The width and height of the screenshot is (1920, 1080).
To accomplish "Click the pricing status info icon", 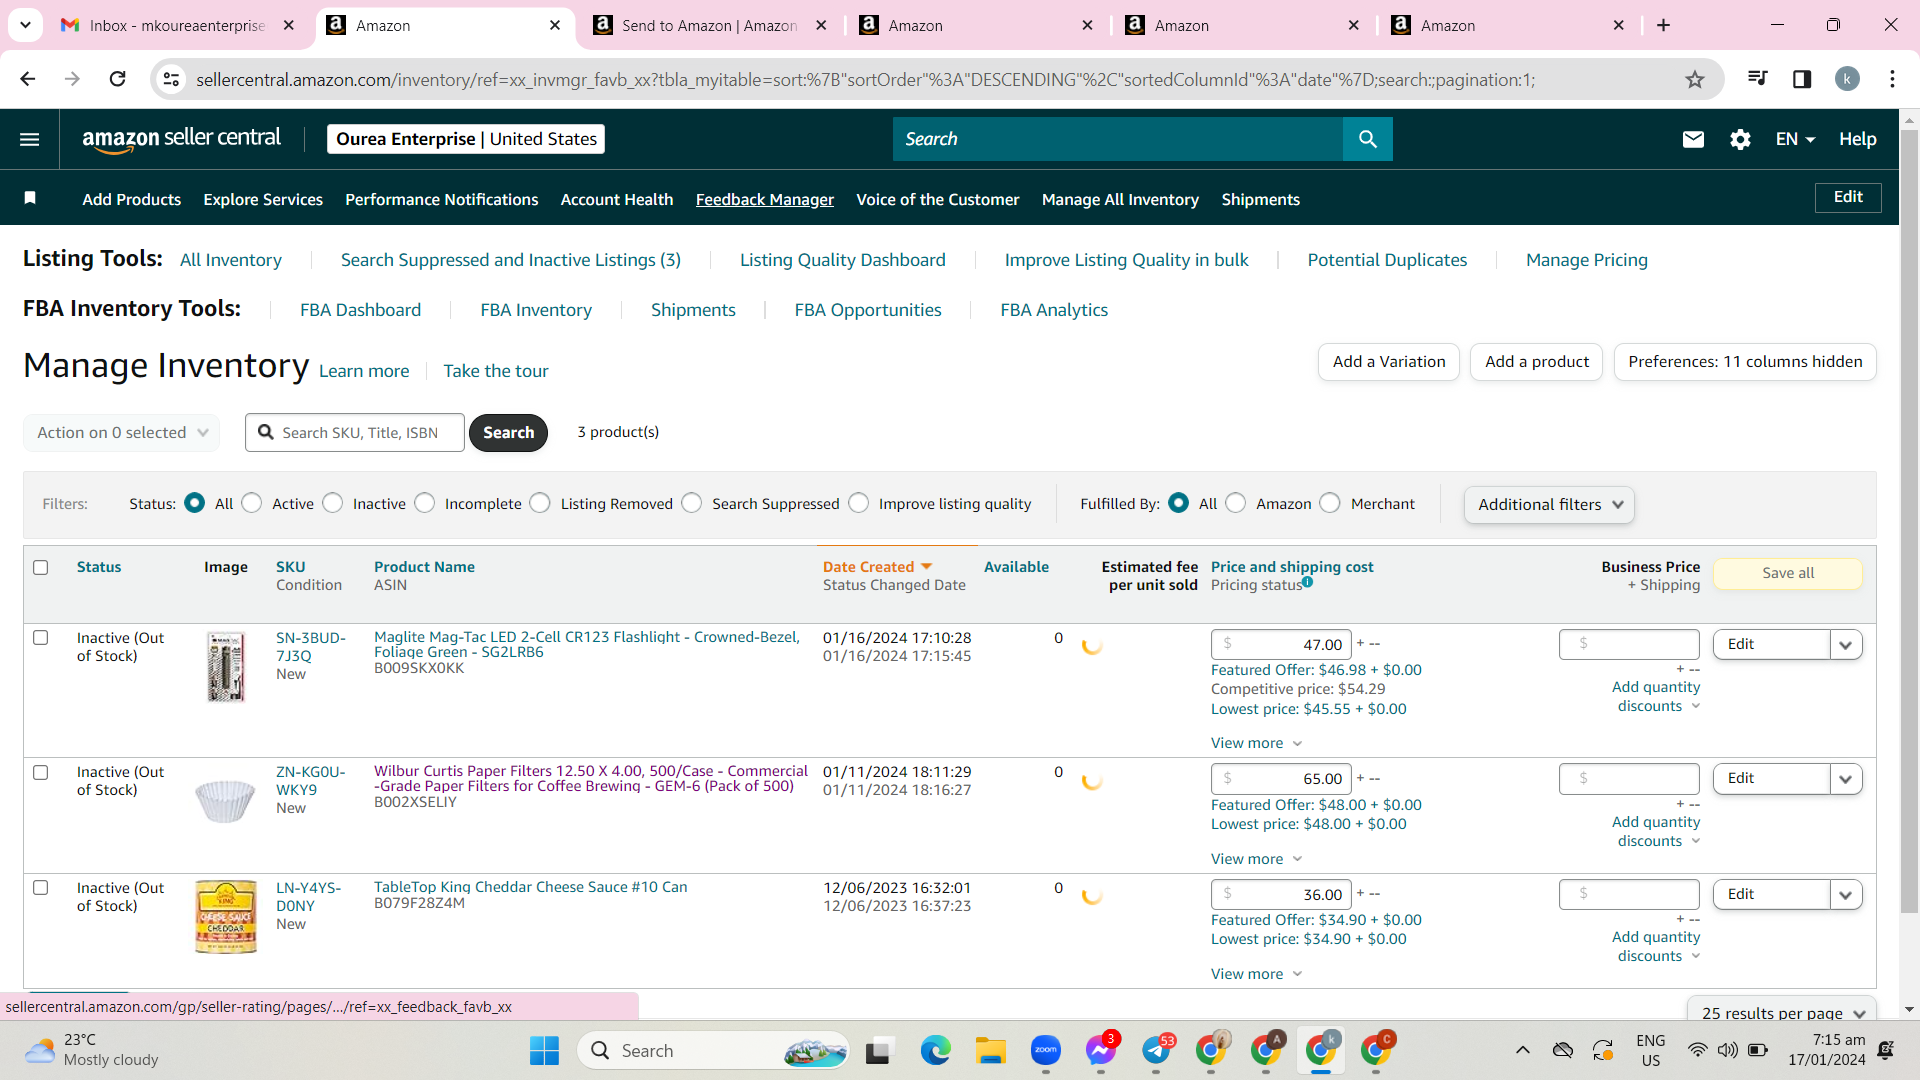I will (1307, 582).
